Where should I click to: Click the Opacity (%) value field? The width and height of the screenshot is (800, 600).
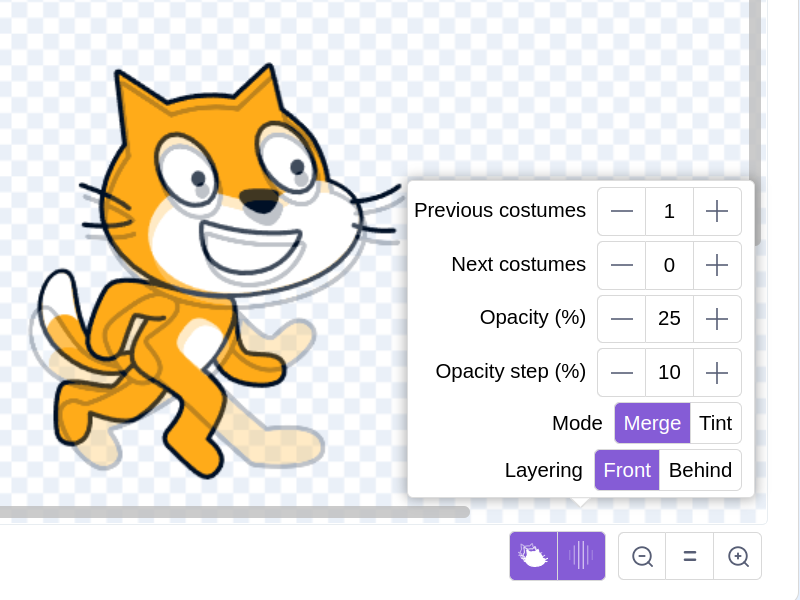(x=669, y=319)
